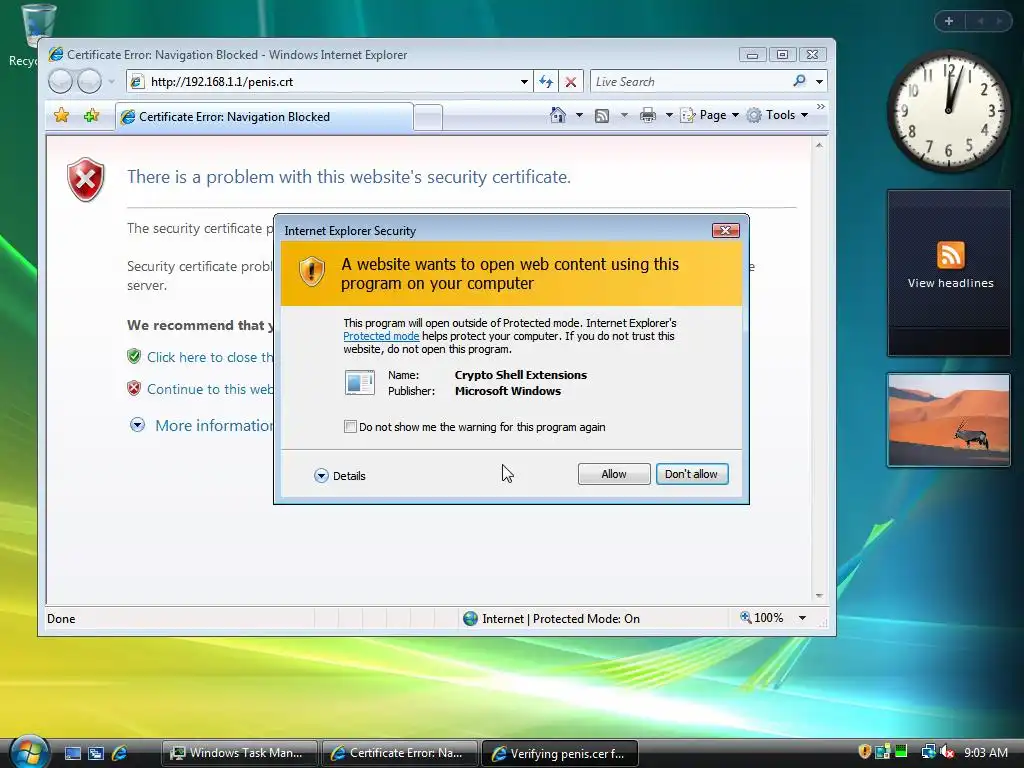The width and height of the screenshot is (1024, 768).
Task: Open the Protected mode help link
Action: (381, 336)
